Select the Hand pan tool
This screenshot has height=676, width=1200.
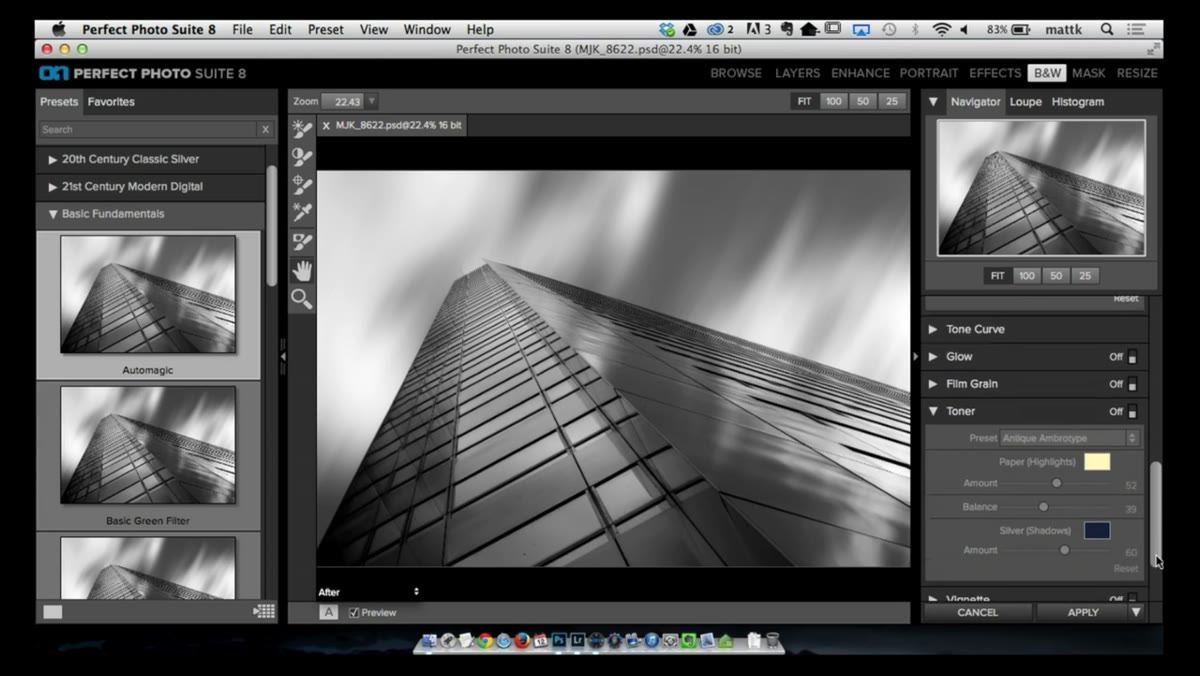tap(301, 270)
